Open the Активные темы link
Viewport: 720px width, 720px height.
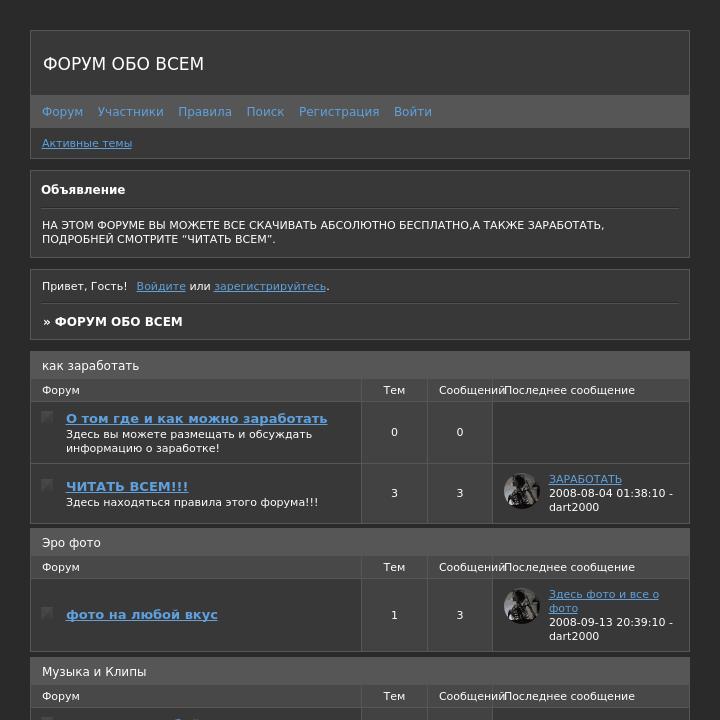click(x=87, y=143)
